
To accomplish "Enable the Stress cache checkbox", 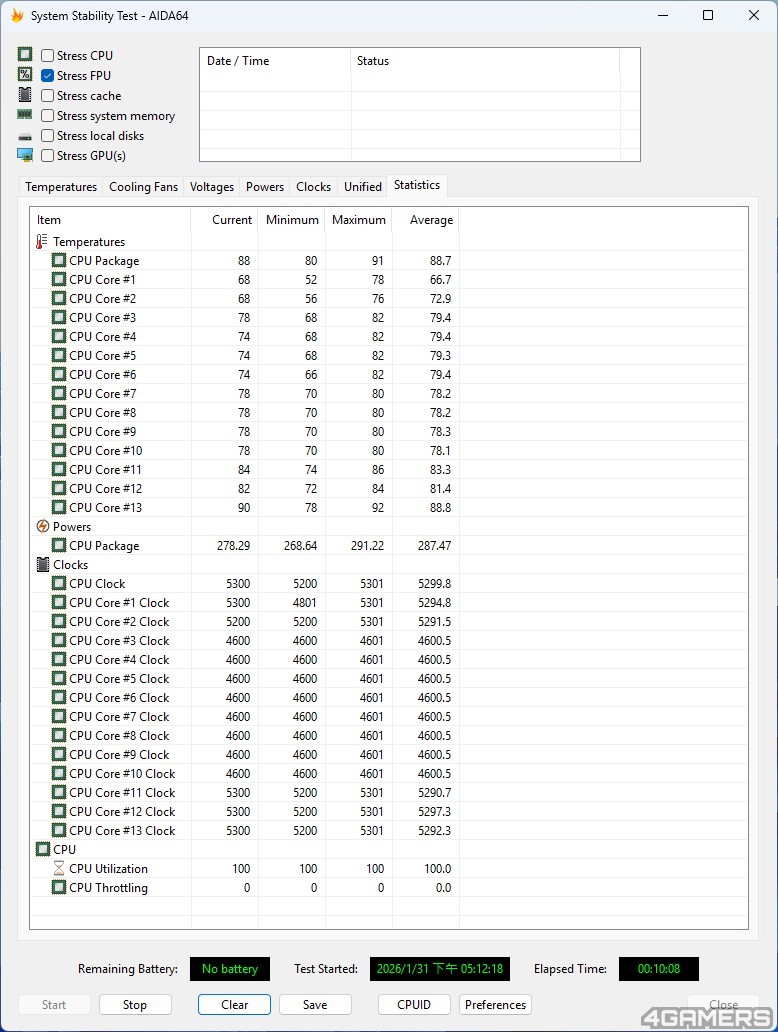I will point(48,96).
